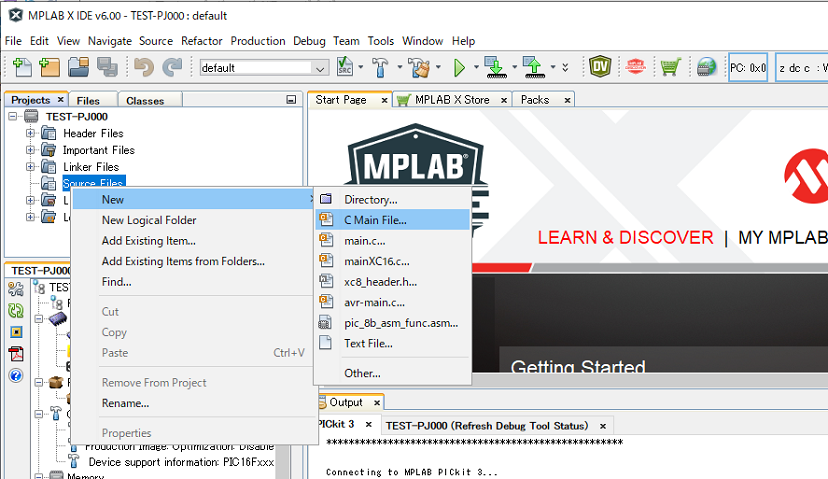Switch to the Packs tab
This screenshot has width=828, height=479.
(534, 100)
